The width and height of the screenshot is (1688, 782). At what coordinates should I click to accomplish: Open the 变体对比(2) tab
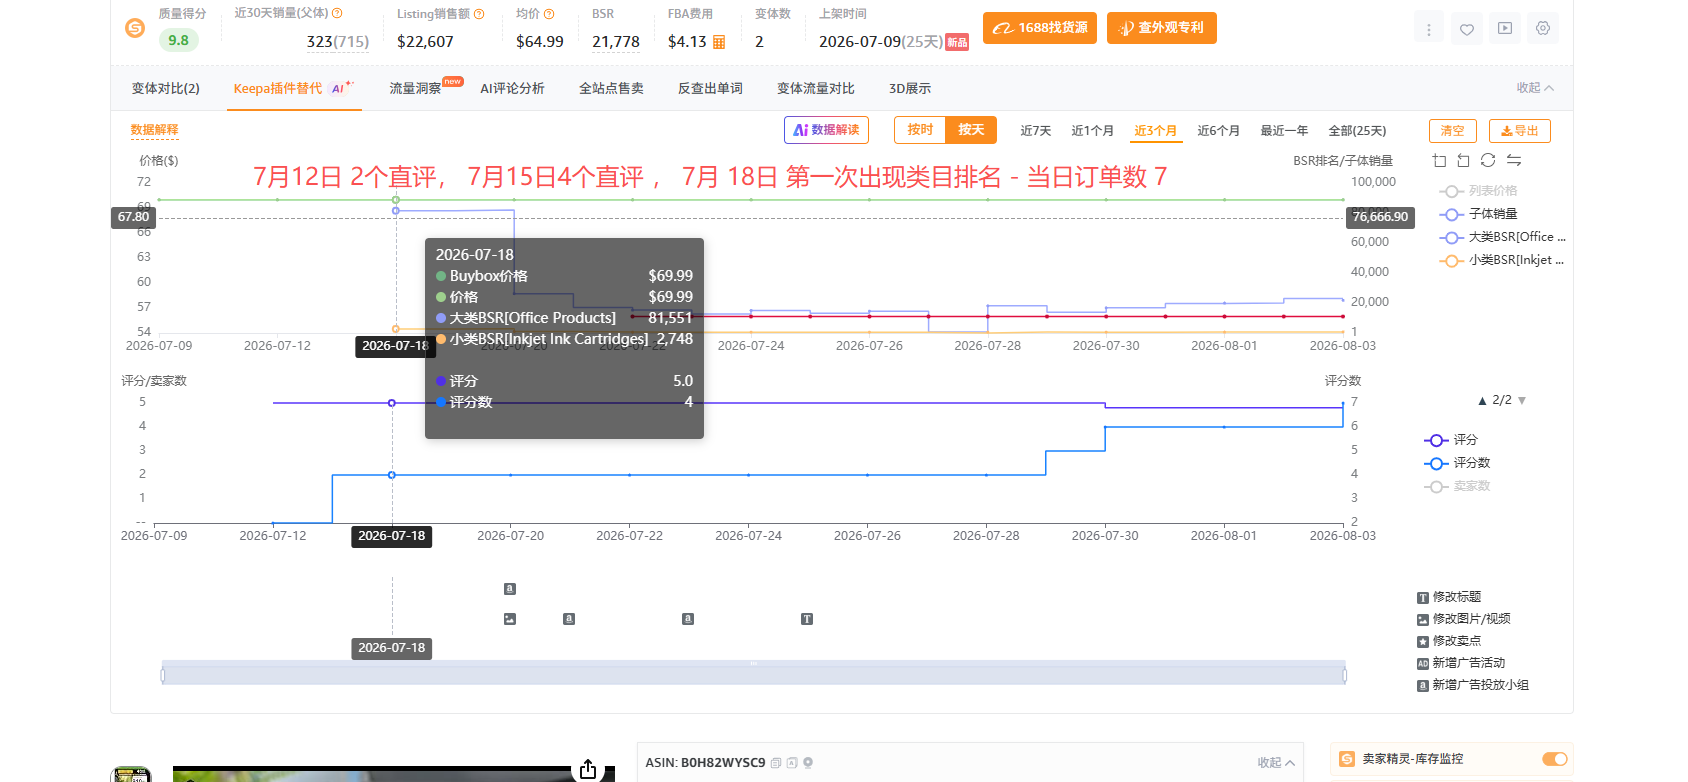click(166, 88)
